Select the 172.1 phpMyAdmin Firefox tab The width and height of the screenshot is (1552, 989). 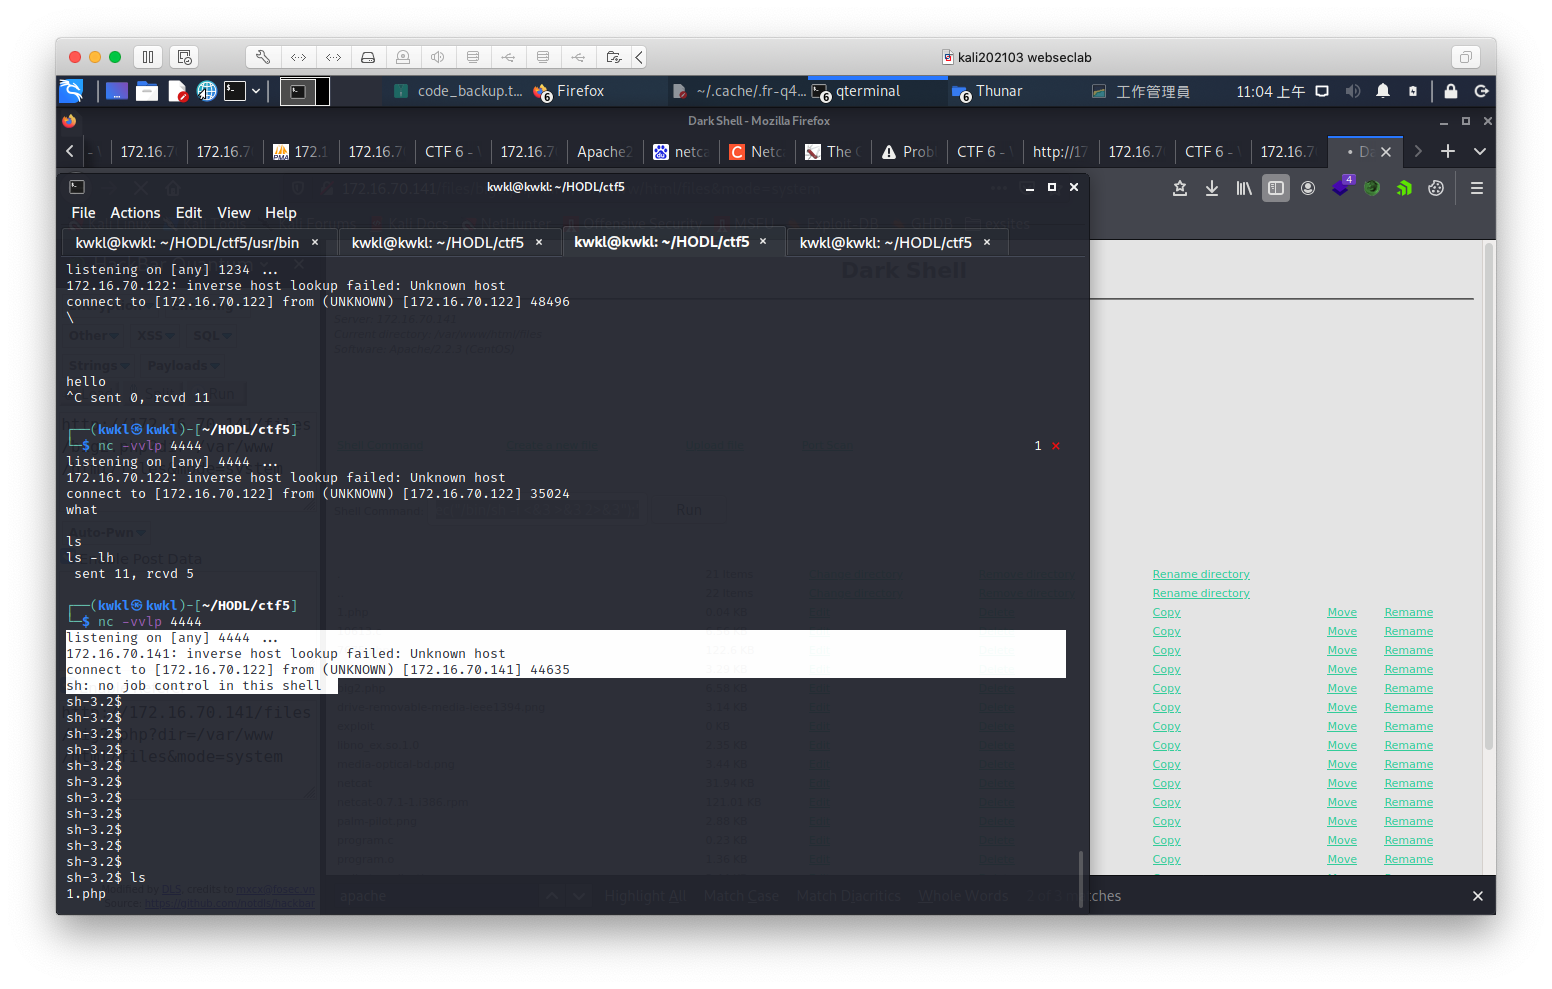point(300,151)
